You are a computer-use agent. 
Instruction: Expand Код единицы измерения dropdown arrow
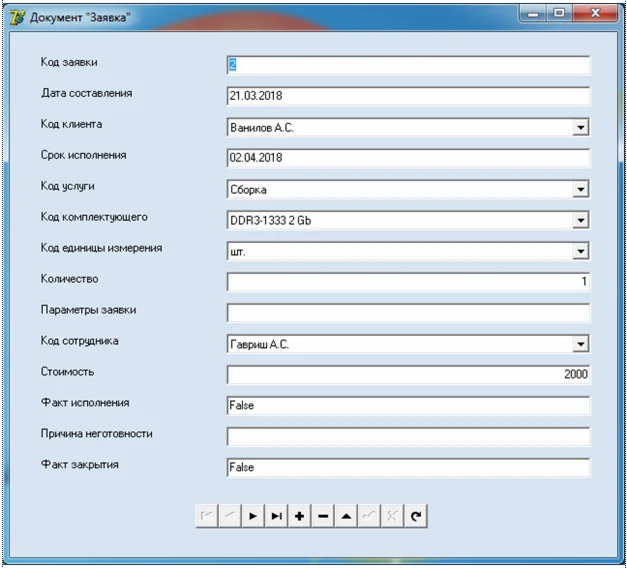[x=580, y=251]
